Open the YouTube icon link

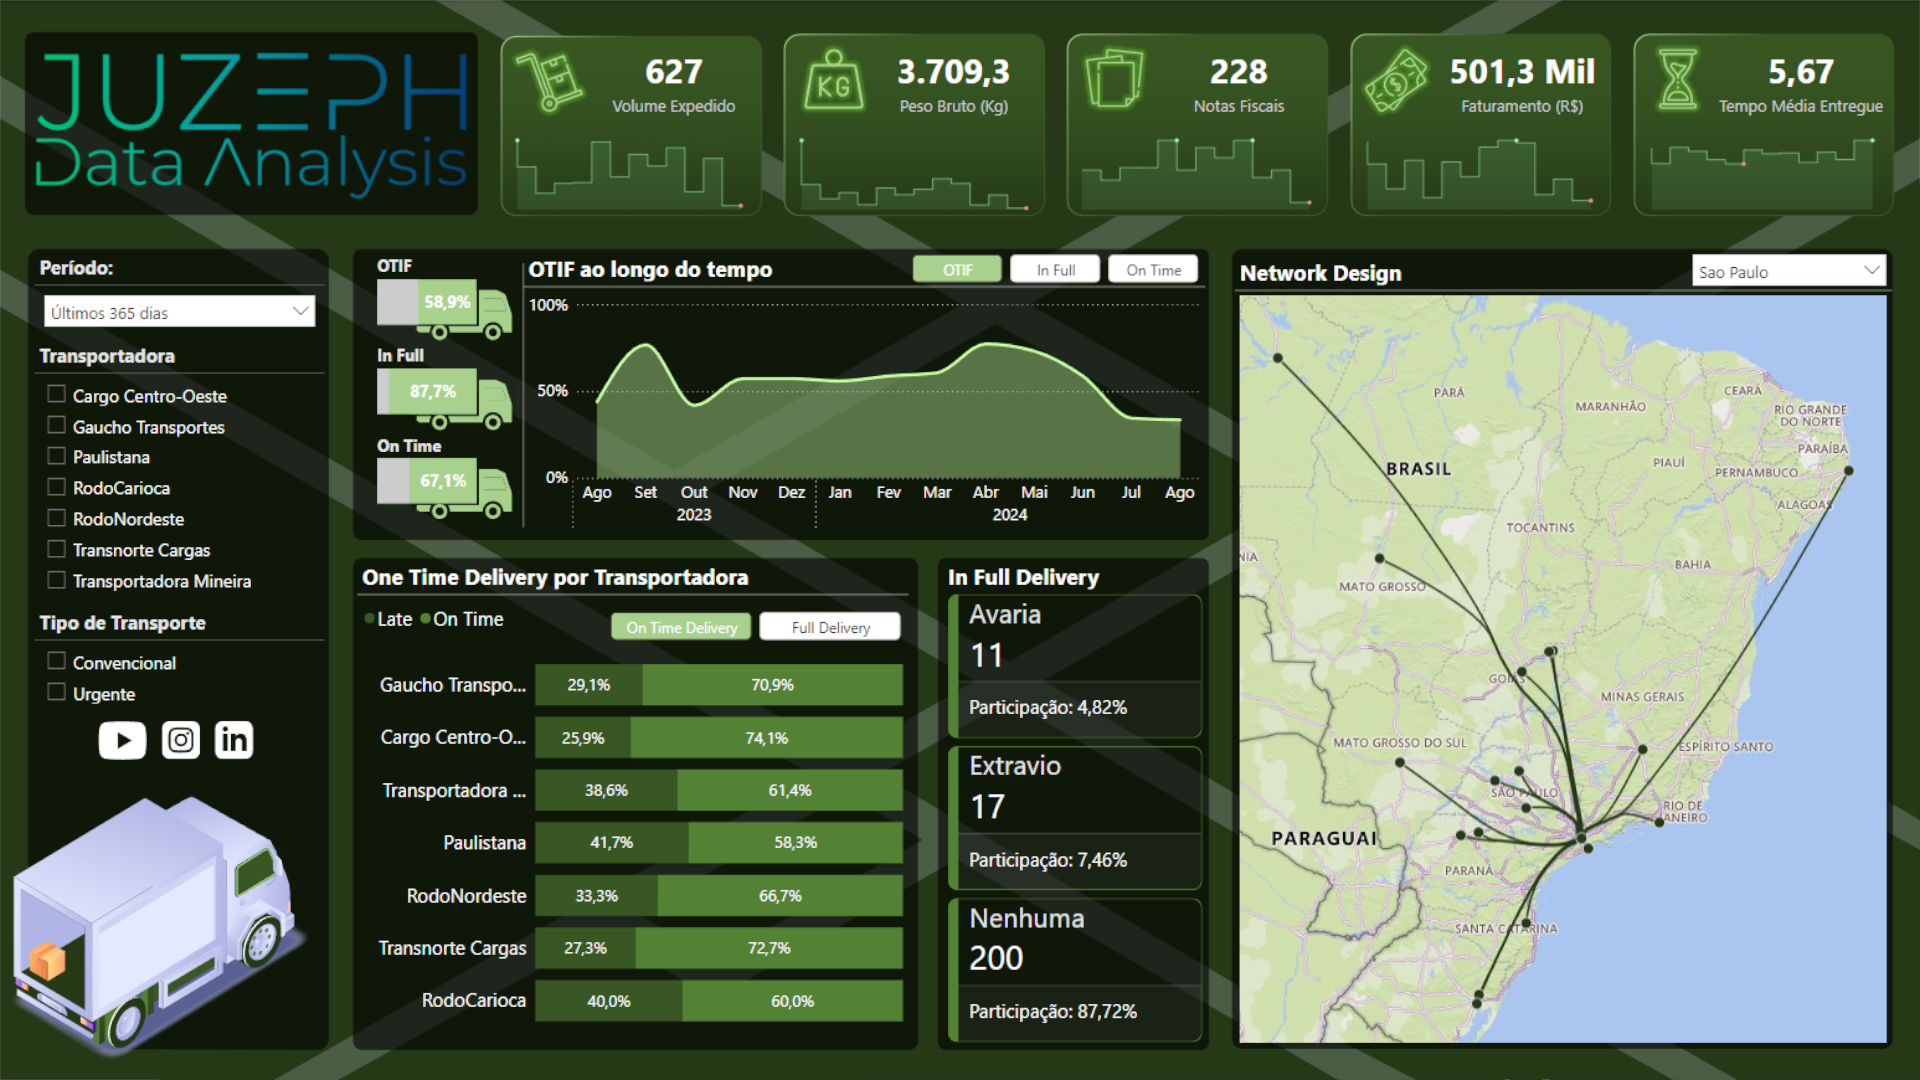coord(122,740)
